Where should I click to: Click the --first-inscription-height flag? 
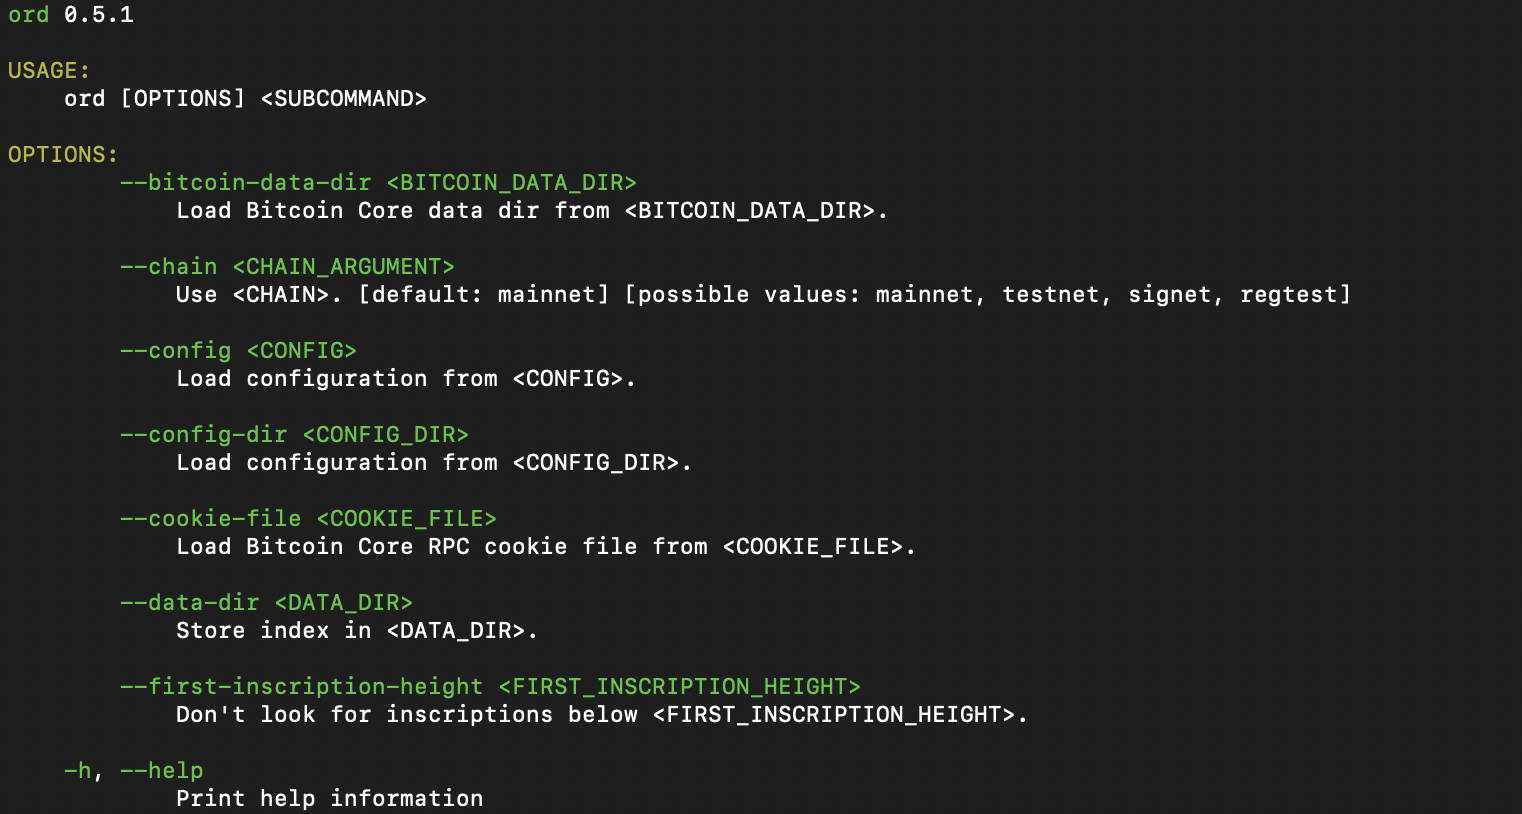[301, 687]
